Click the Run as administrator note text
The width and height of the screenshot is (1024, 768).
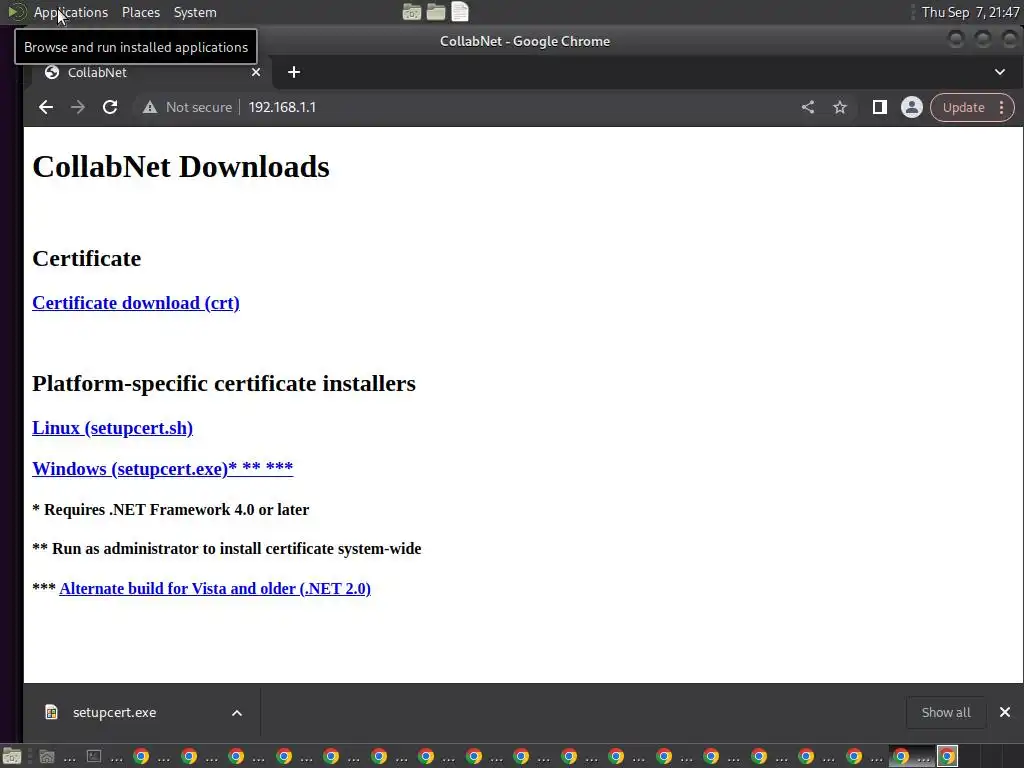pos(227,549)
